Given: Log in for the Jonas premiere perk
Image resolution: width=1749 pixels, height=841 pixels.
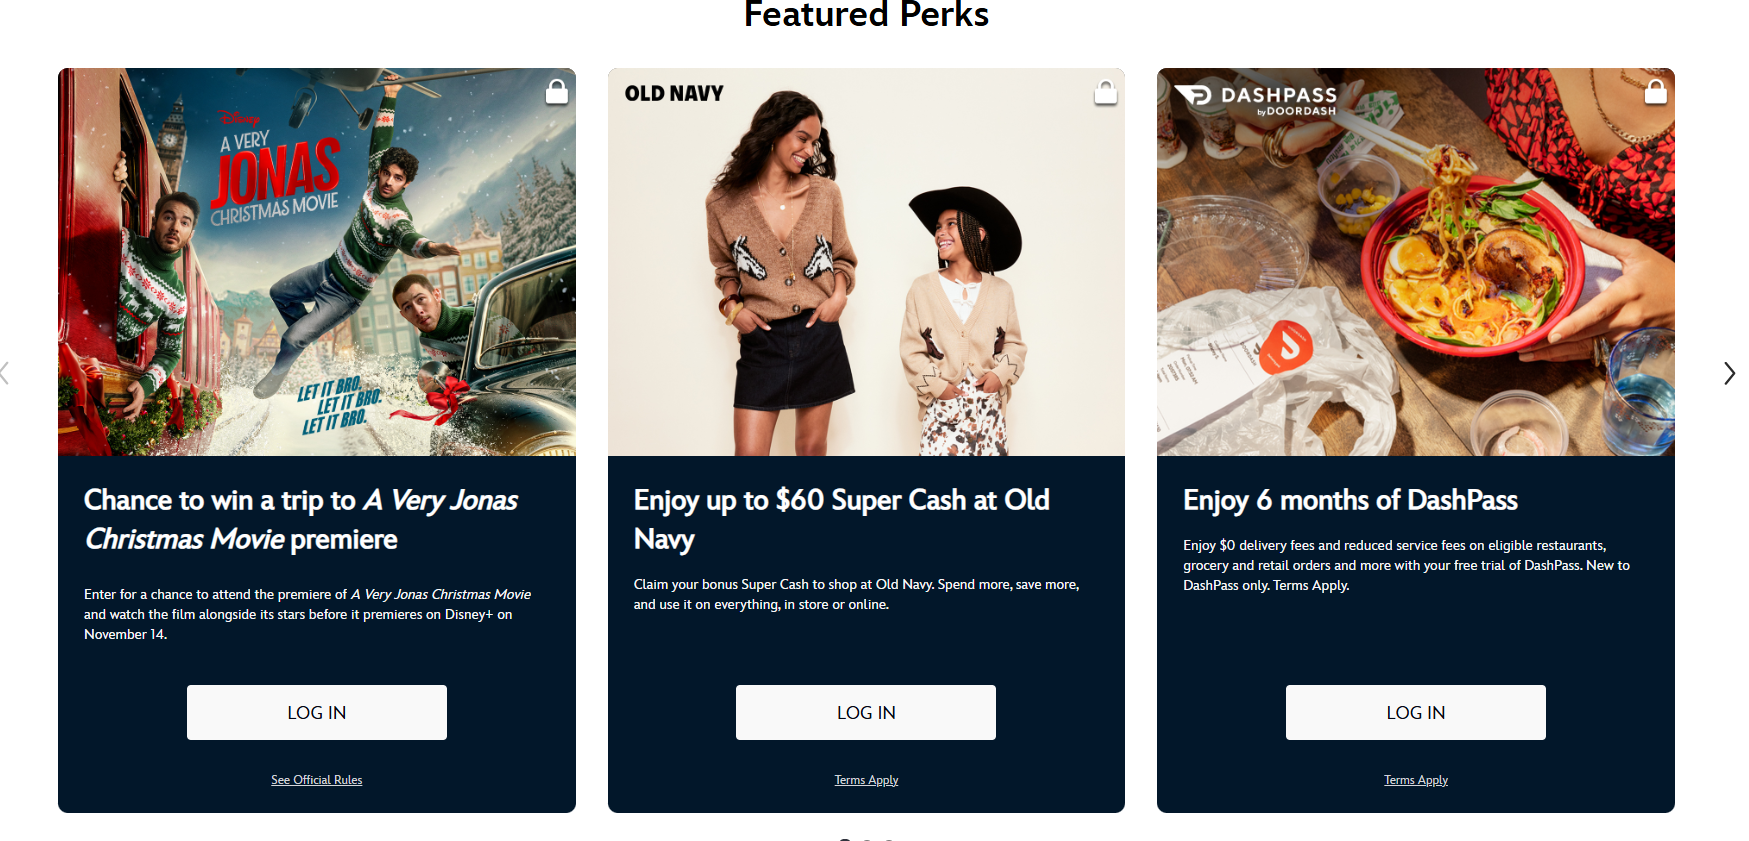Looking at the screenshot, I should pos(316,712).
